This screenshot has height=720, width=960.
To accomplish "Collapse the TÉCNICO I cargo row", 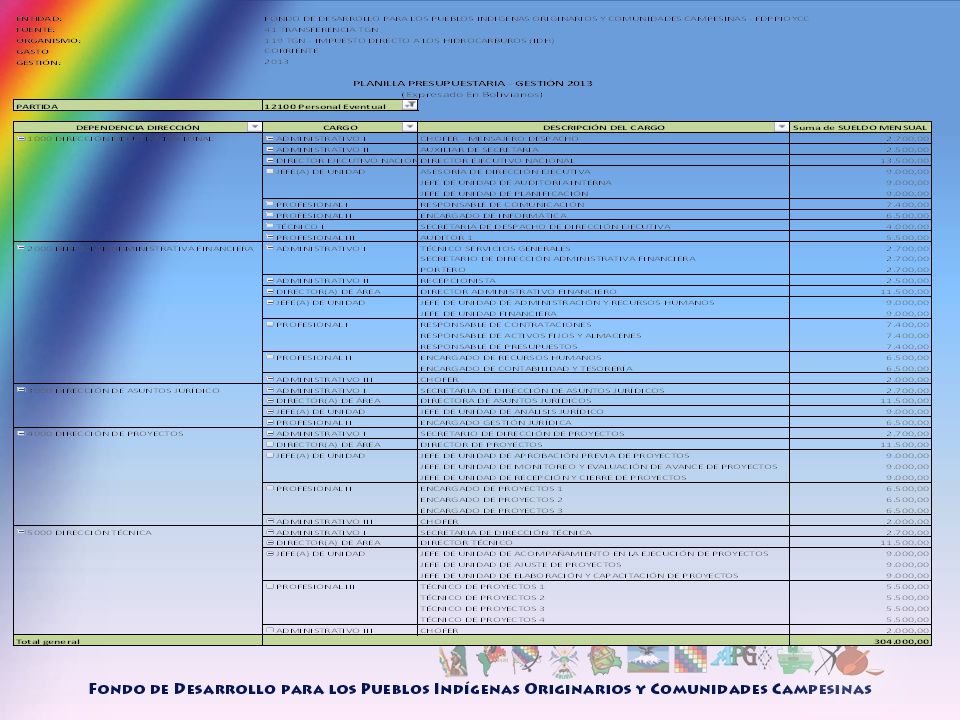I will tap(270, 226).
